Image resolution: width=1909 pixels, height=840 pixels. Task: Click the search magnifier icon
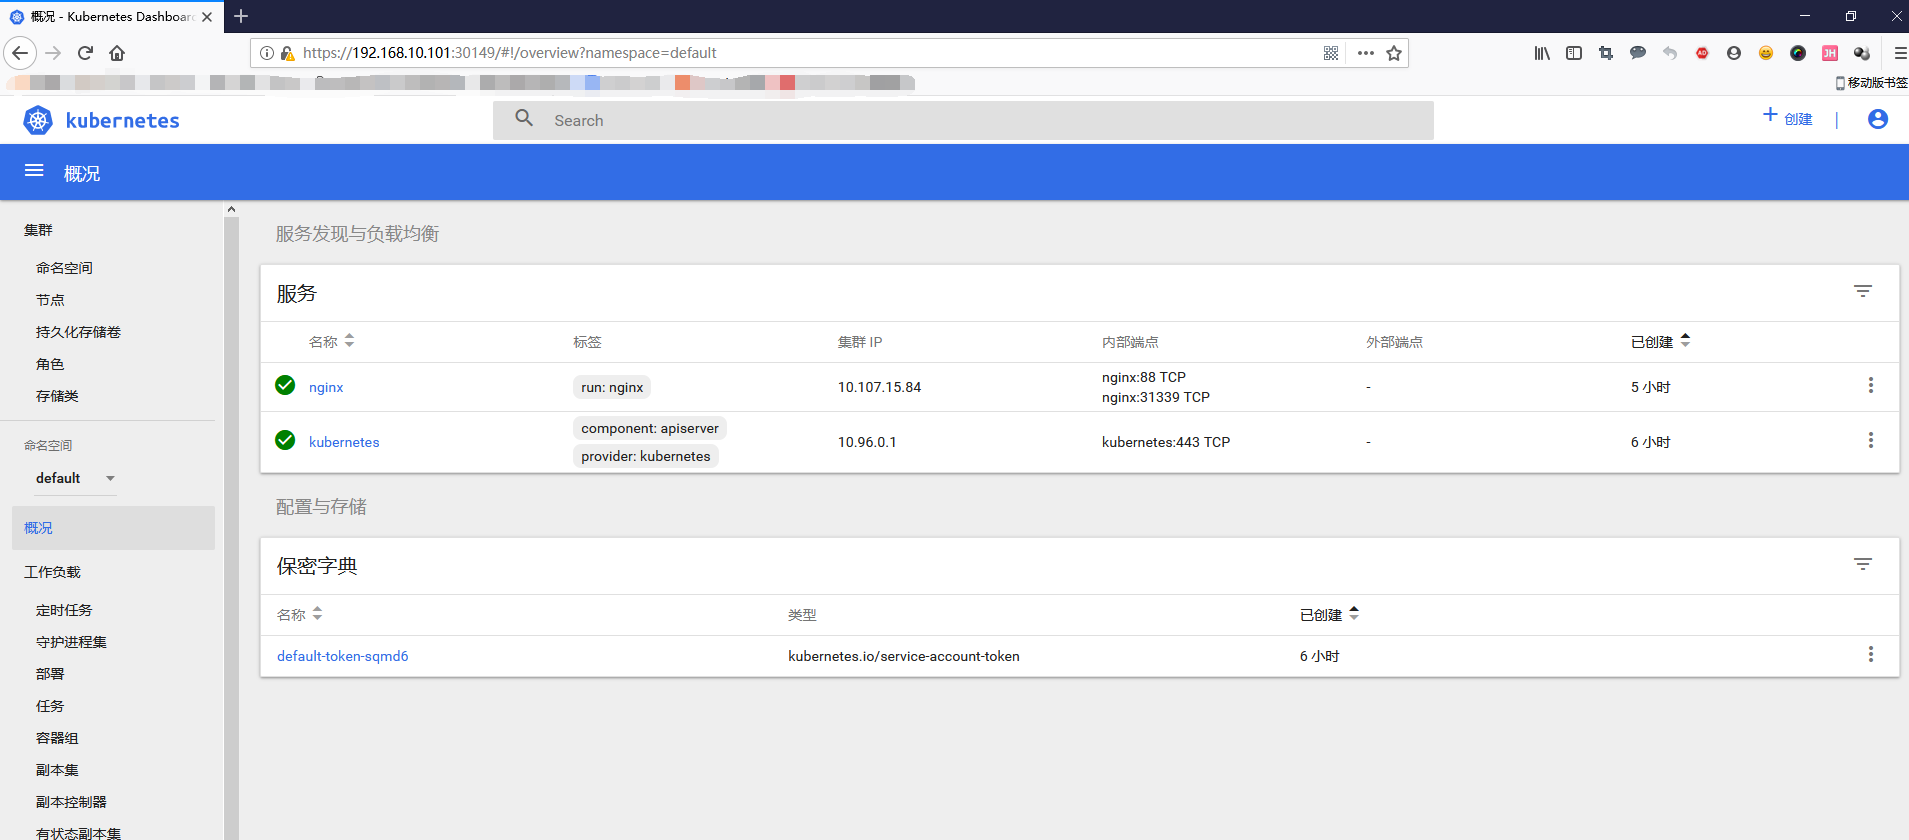pyautogui.click(x=524, y=118)
